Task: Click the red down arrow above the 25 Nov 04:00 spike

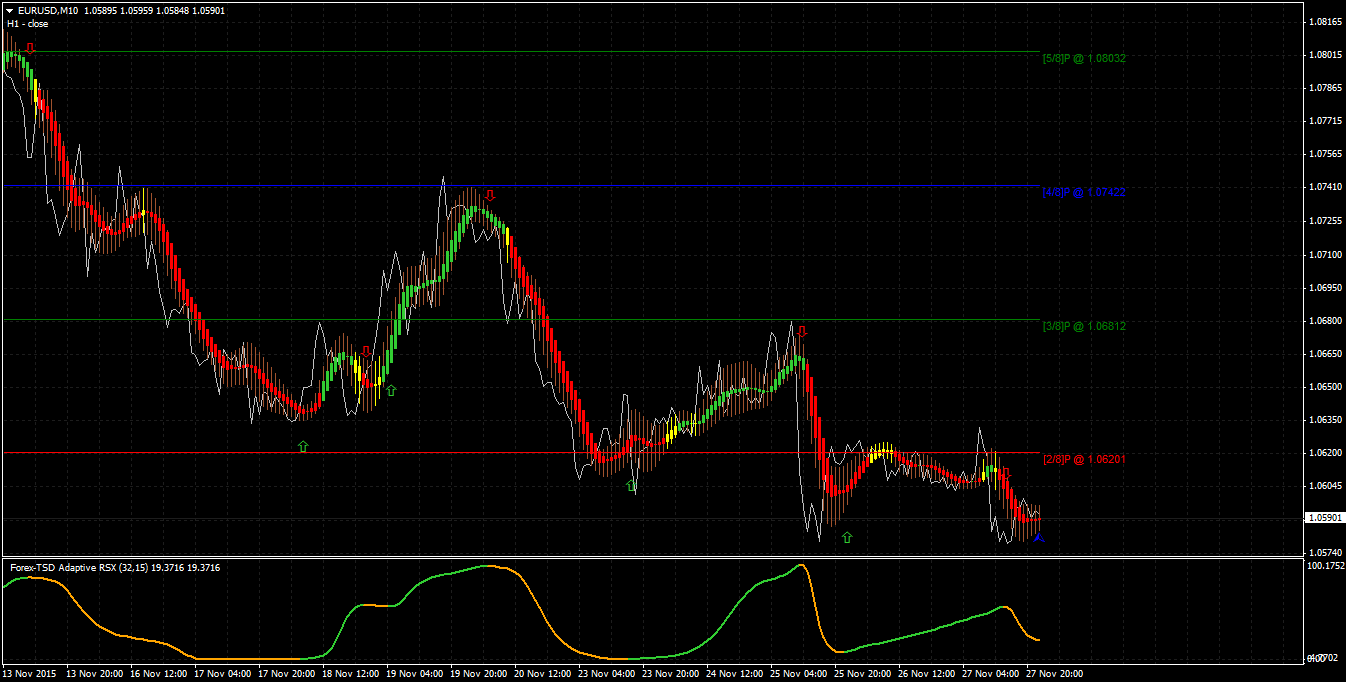Action: (x=802, y=331)
